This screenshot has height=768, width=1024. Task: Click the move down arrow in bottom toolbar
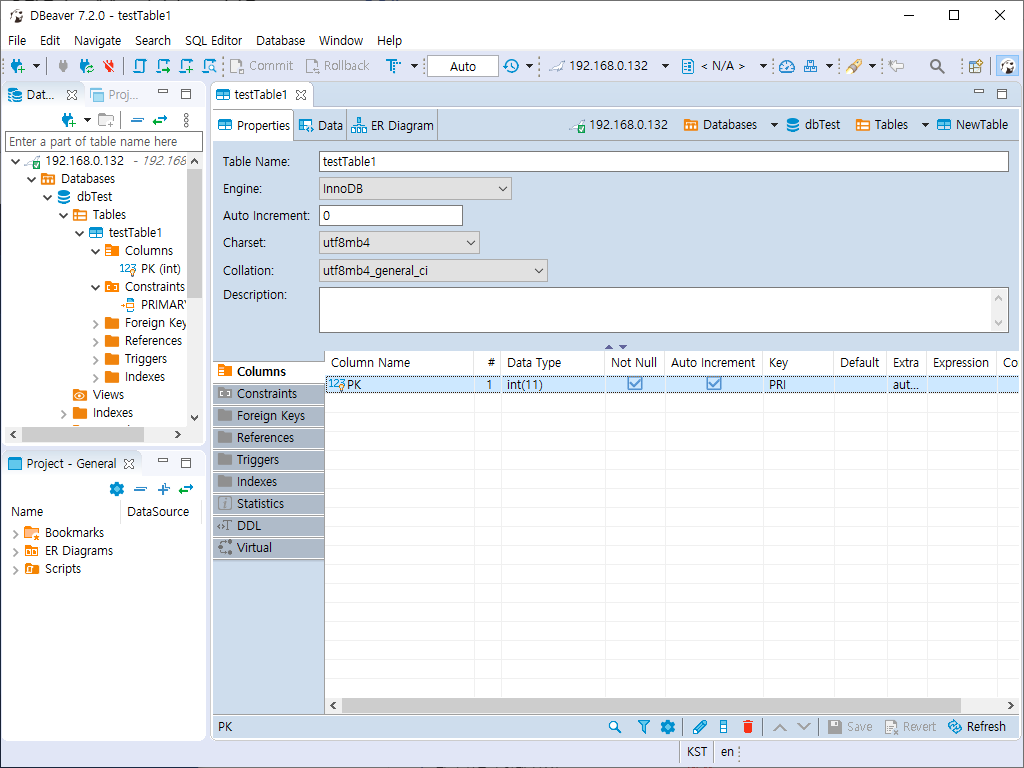point(804,727)
